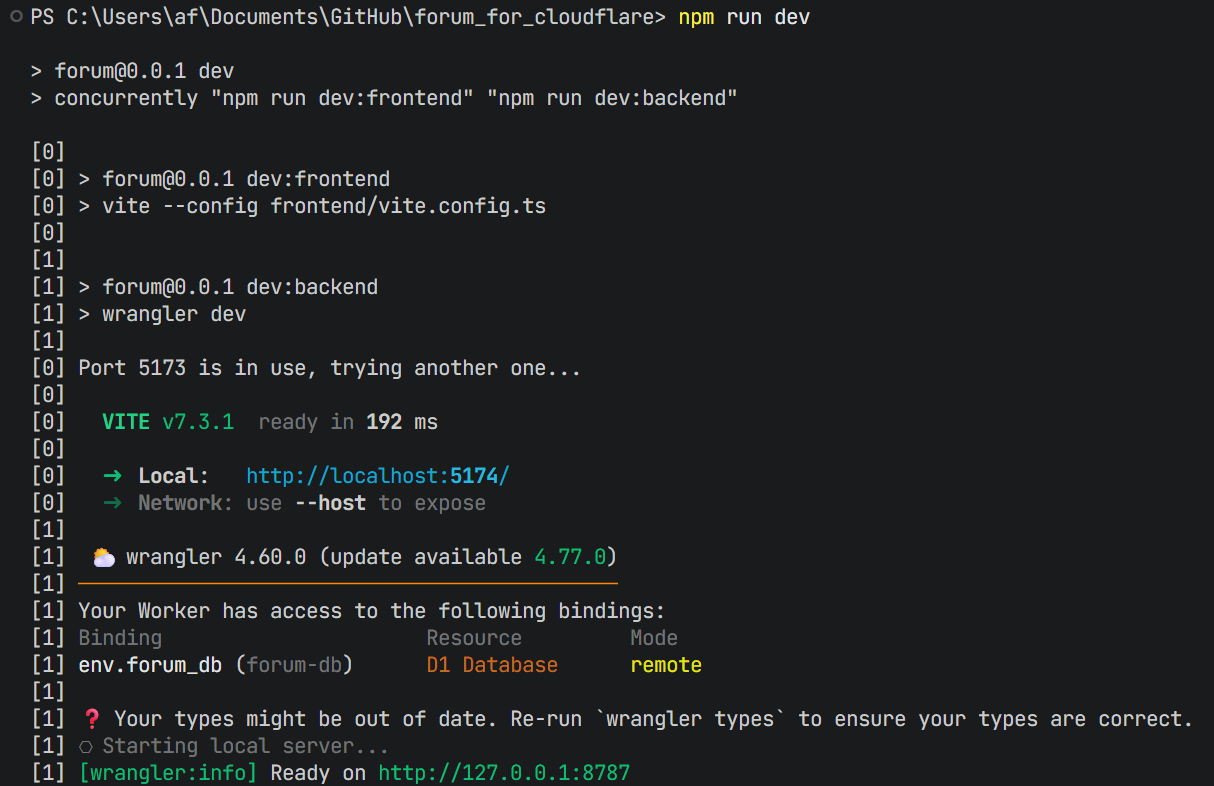Click the orange separator line under wrangler
Image resolution: width=1214 pixels, height=786 pixels.
pos(348,582)
